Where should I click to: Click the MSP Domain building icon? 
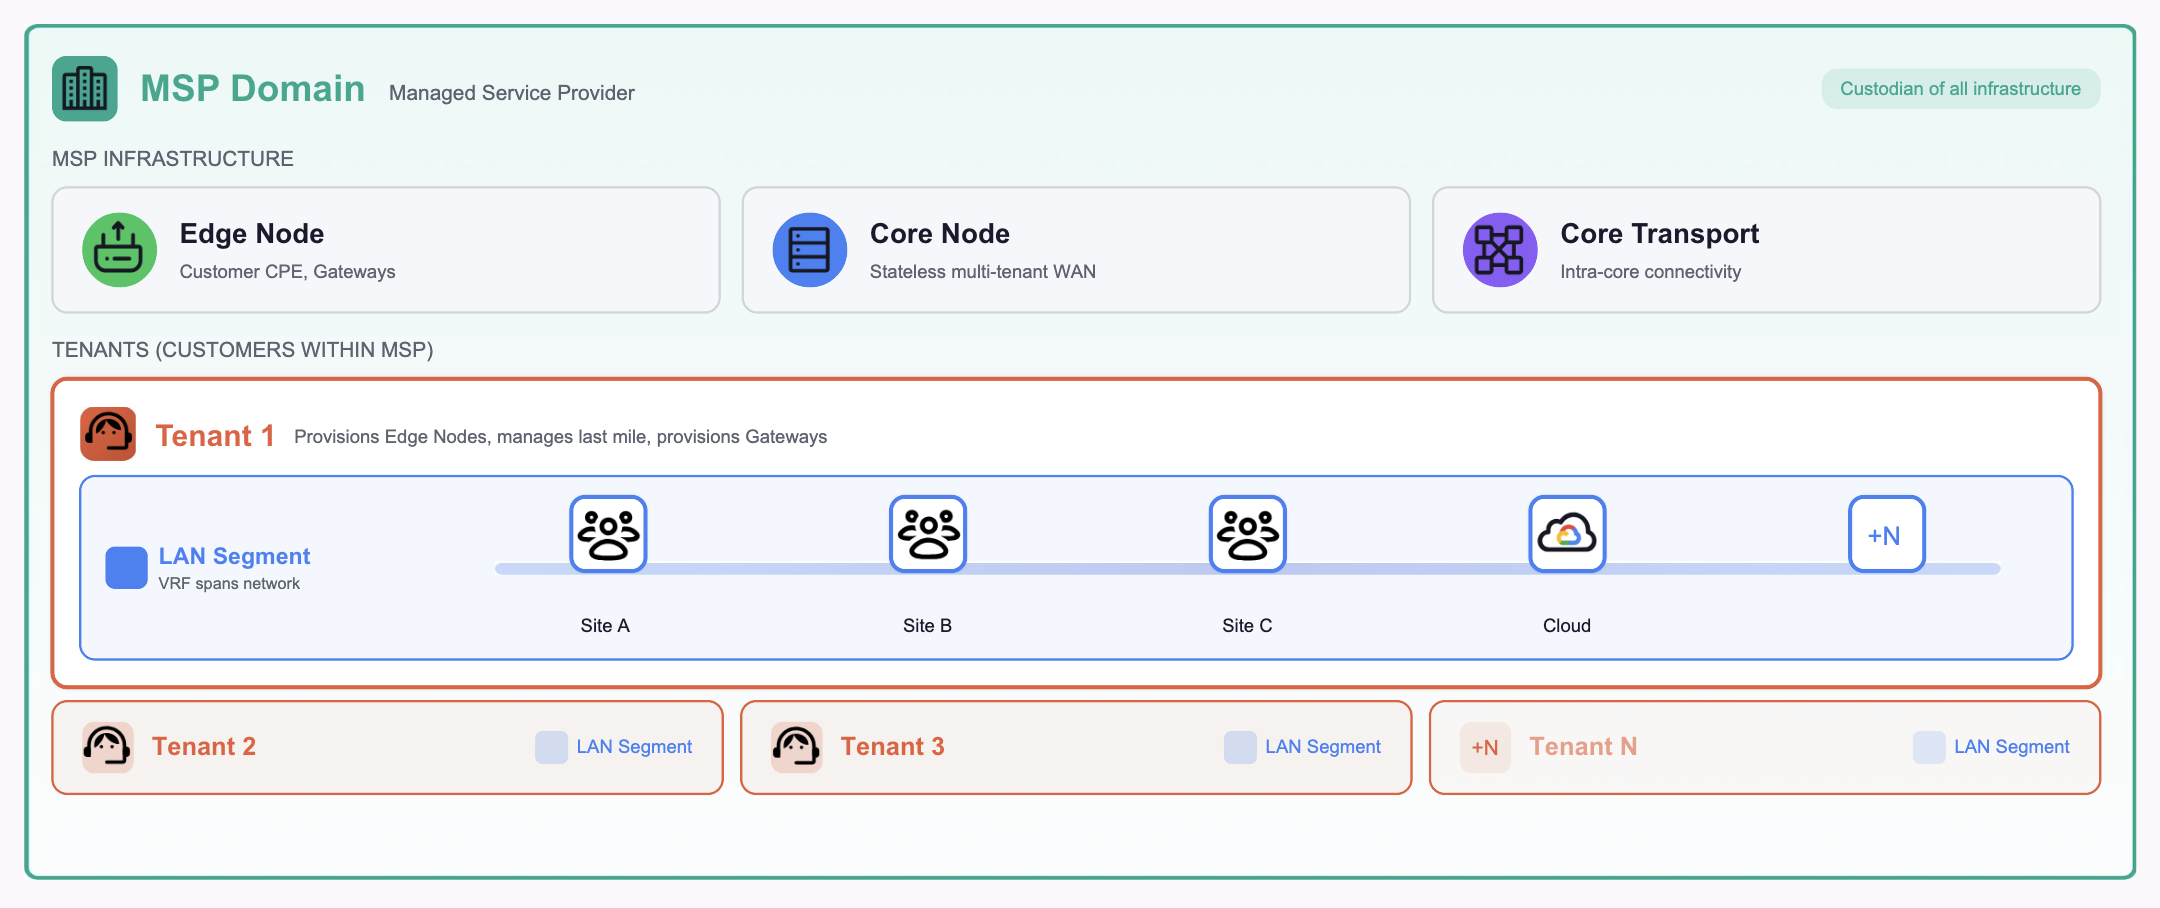[x=85, y=89]
